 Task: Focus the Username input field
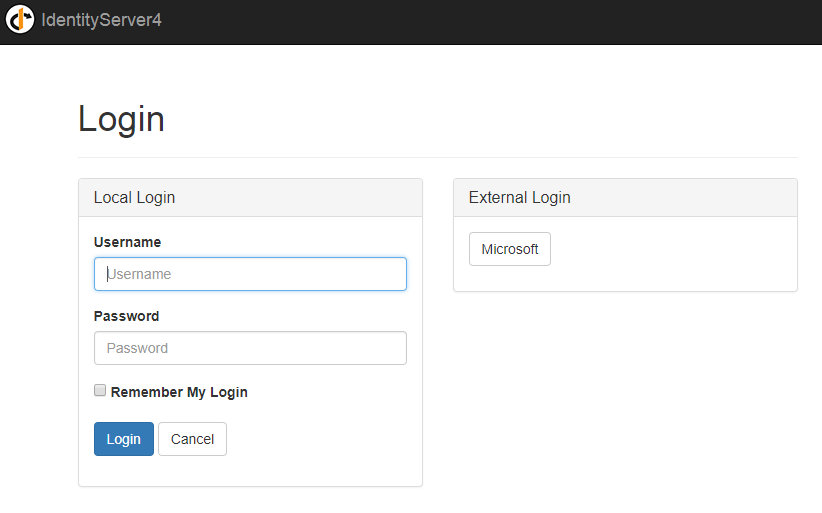(250, 274)
